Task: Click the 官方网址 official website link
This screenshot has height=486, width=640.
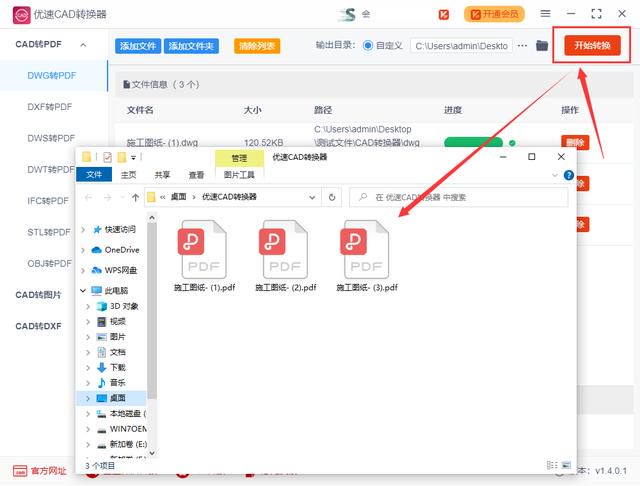Action: pos(40,471)
